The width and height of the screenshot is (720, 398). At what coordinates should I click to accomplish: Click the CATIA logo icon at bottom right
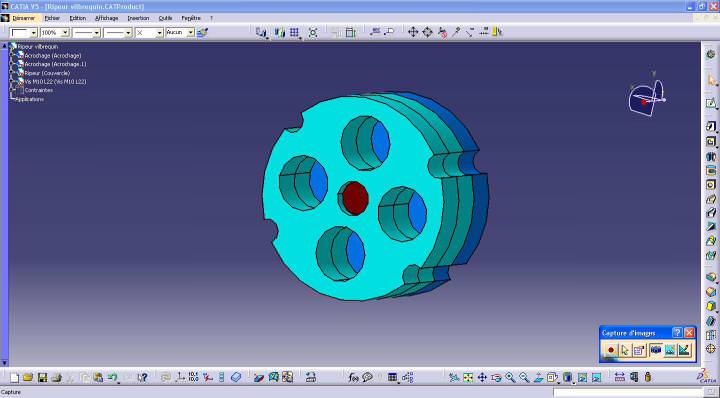(x=707, y=376)
